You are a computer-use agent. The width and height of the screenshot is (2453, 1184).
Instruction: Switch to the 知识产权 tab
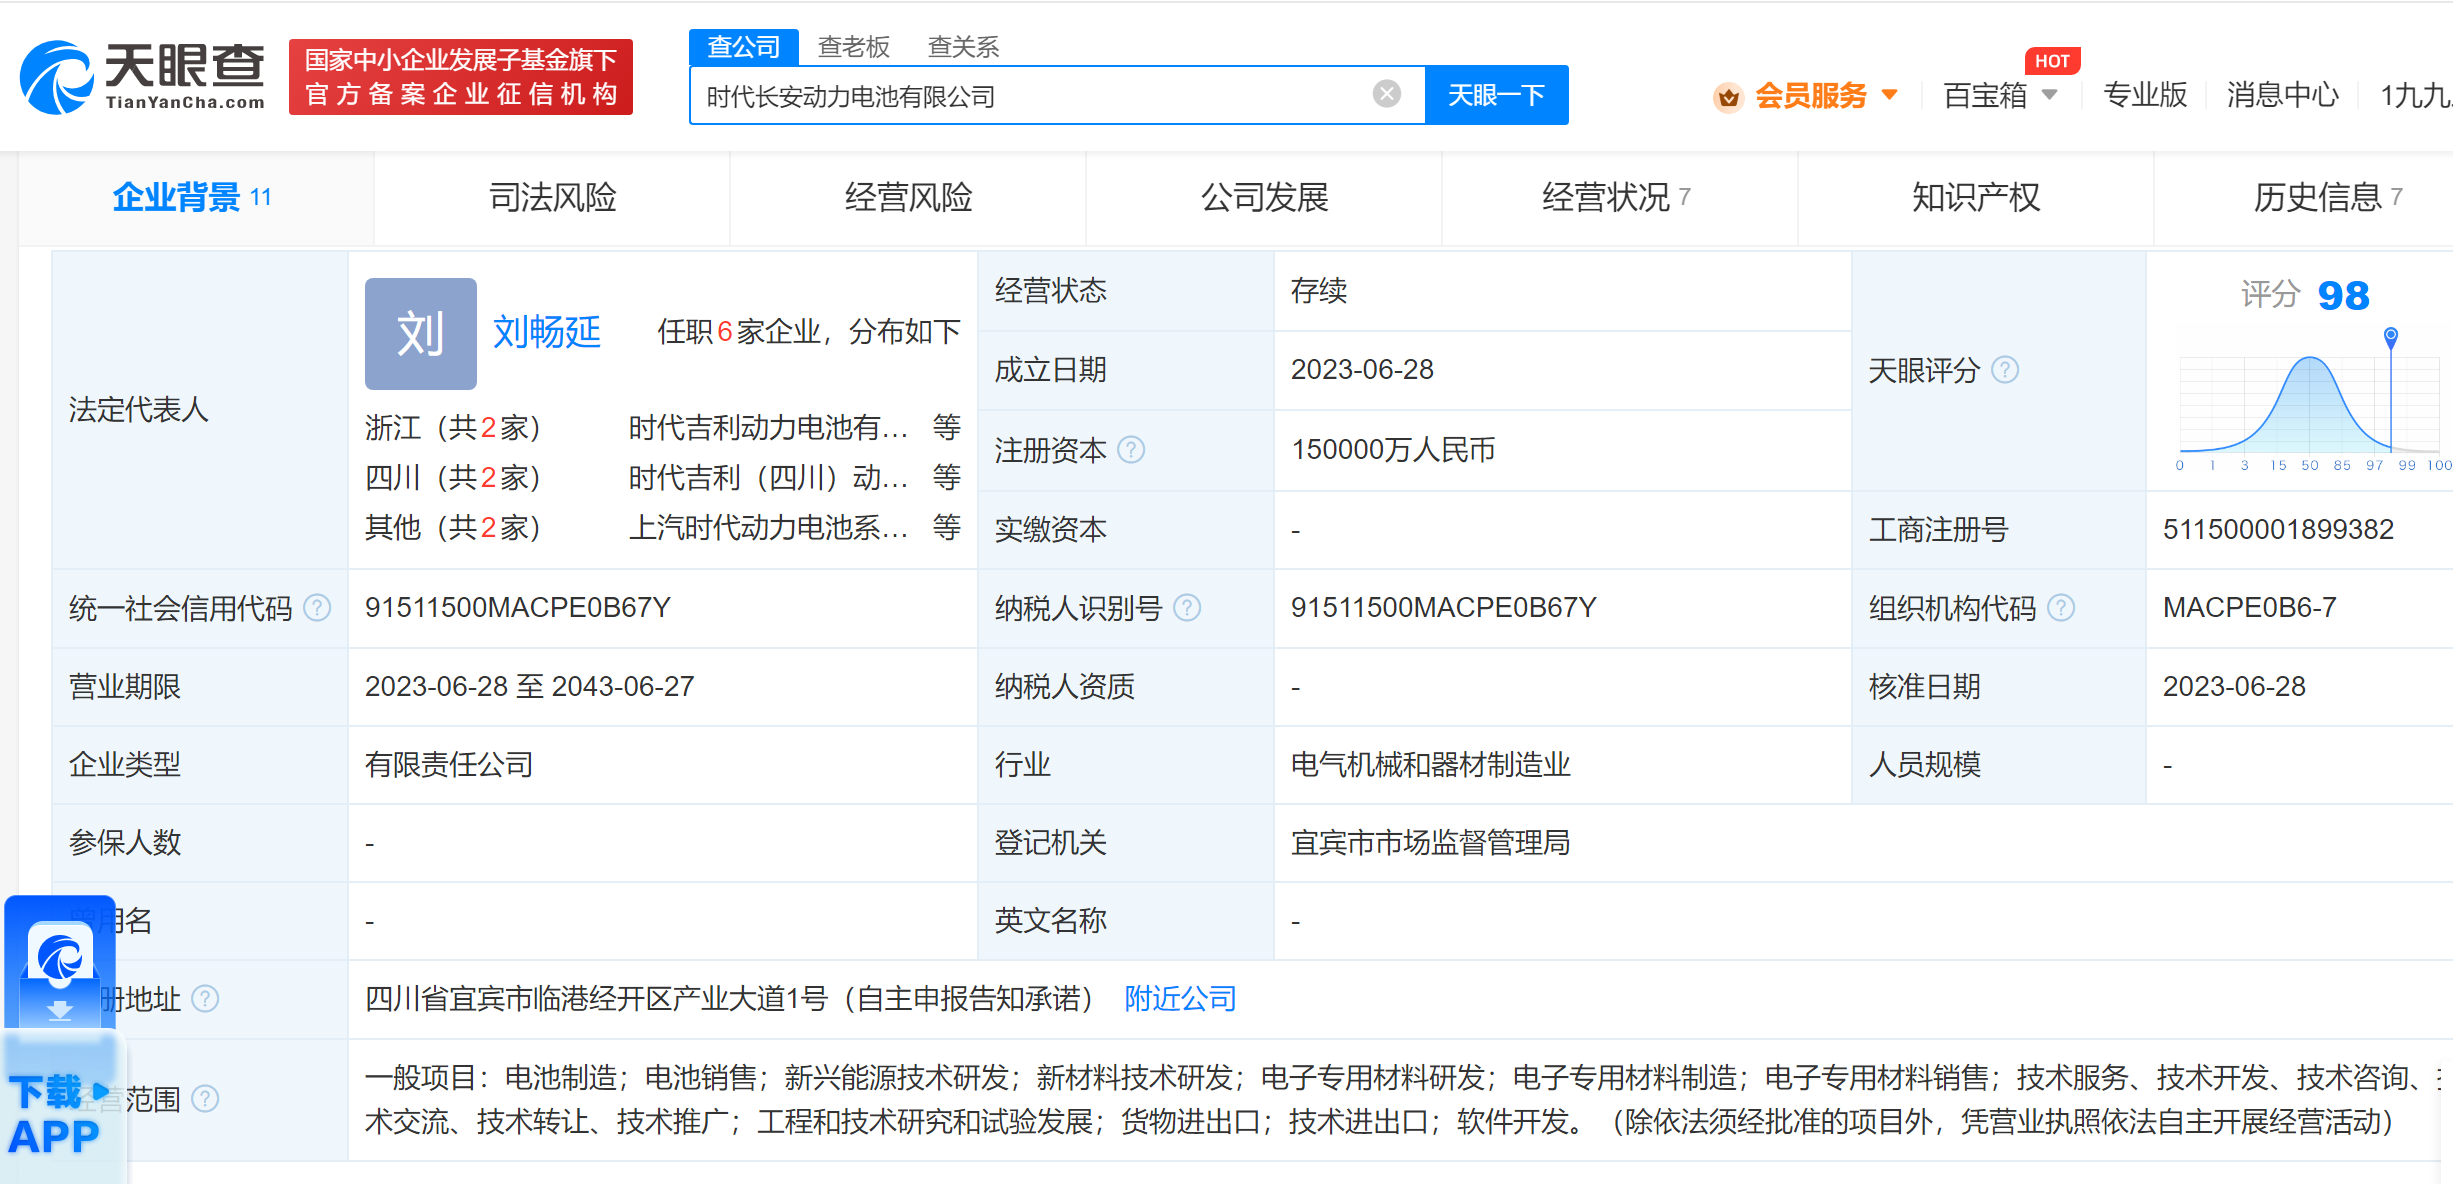click(1976, 197)
